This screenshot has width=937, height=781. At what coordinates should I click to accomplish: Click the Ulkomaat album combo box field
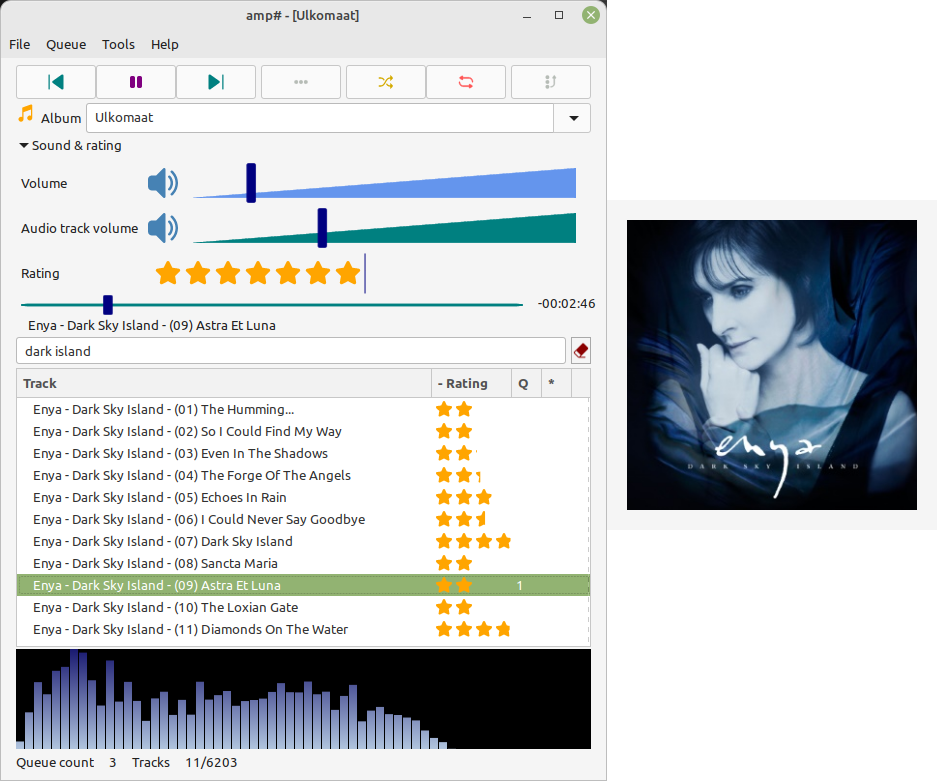[320, 118]
